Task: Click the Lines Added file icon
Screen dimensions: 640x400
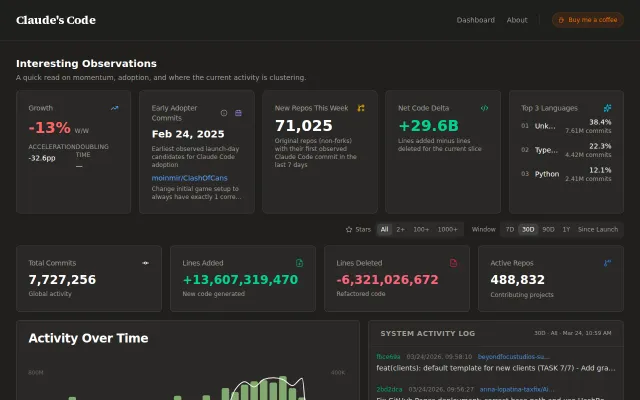Action: click(x=299, y=263)
